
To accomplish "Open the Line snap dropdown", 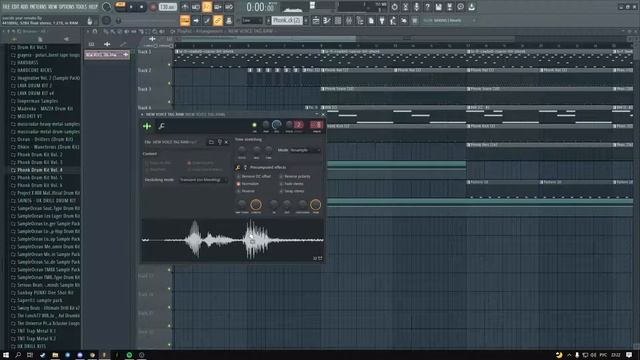I will click(252, 20).
